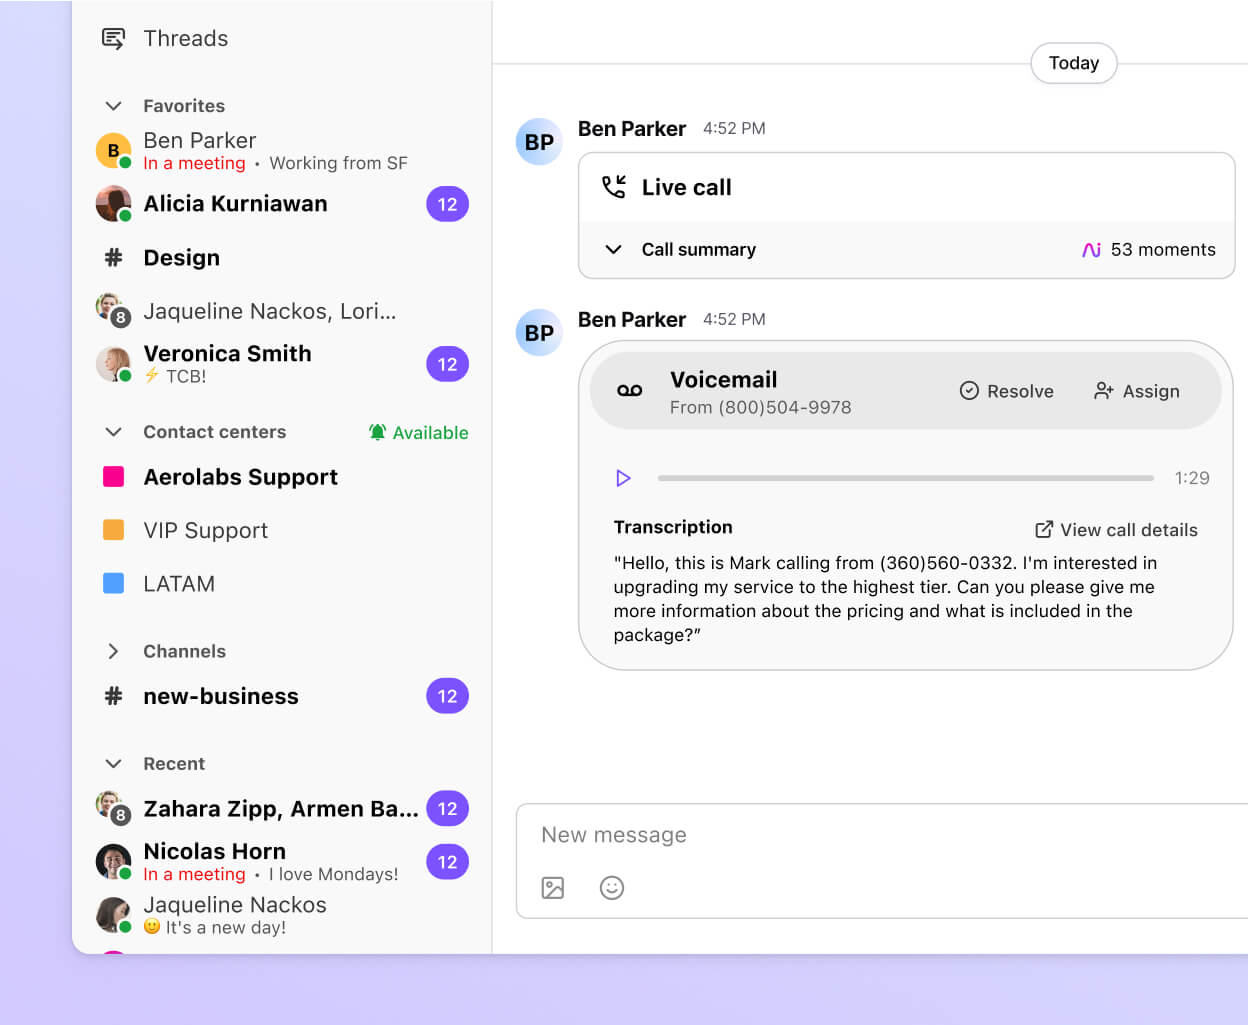Click the Aerolabs Support contact center color icon
The image size is (1248, 1025).
click(x=113, y=477)
